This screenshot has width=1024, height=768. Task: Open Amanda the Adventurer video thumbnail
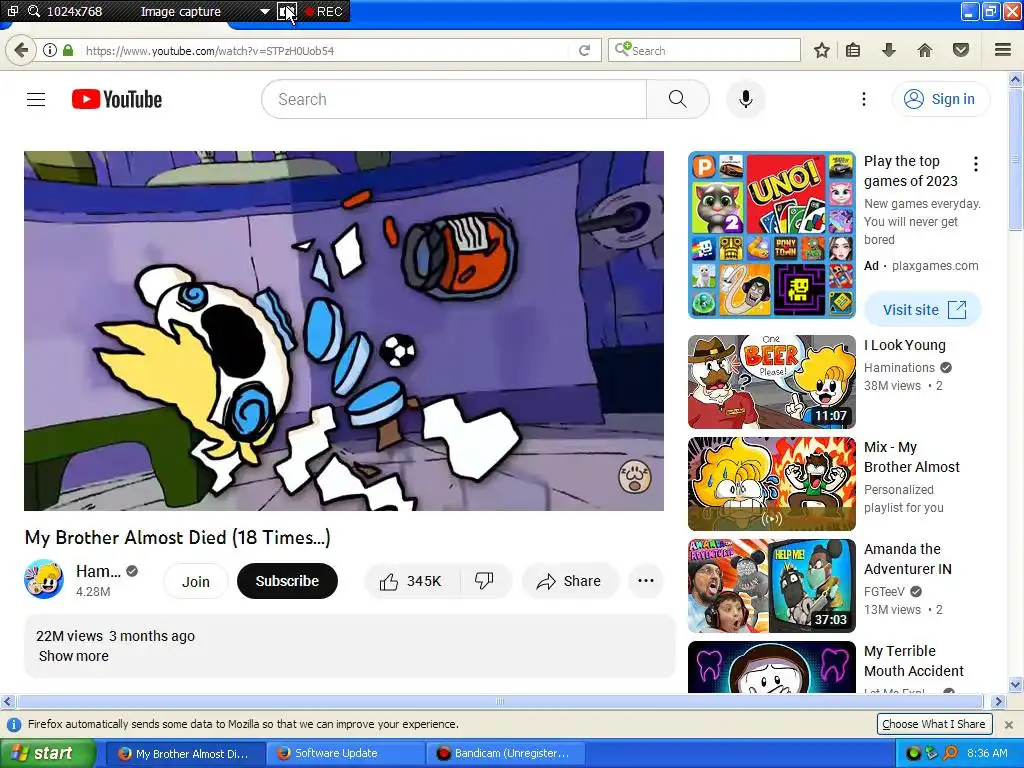tap(772, 586)
